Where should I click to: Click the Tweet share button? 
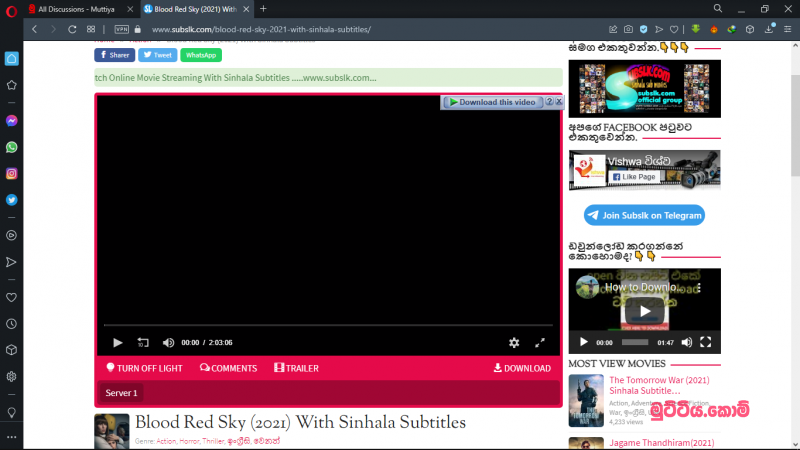[x=158, y=55]
